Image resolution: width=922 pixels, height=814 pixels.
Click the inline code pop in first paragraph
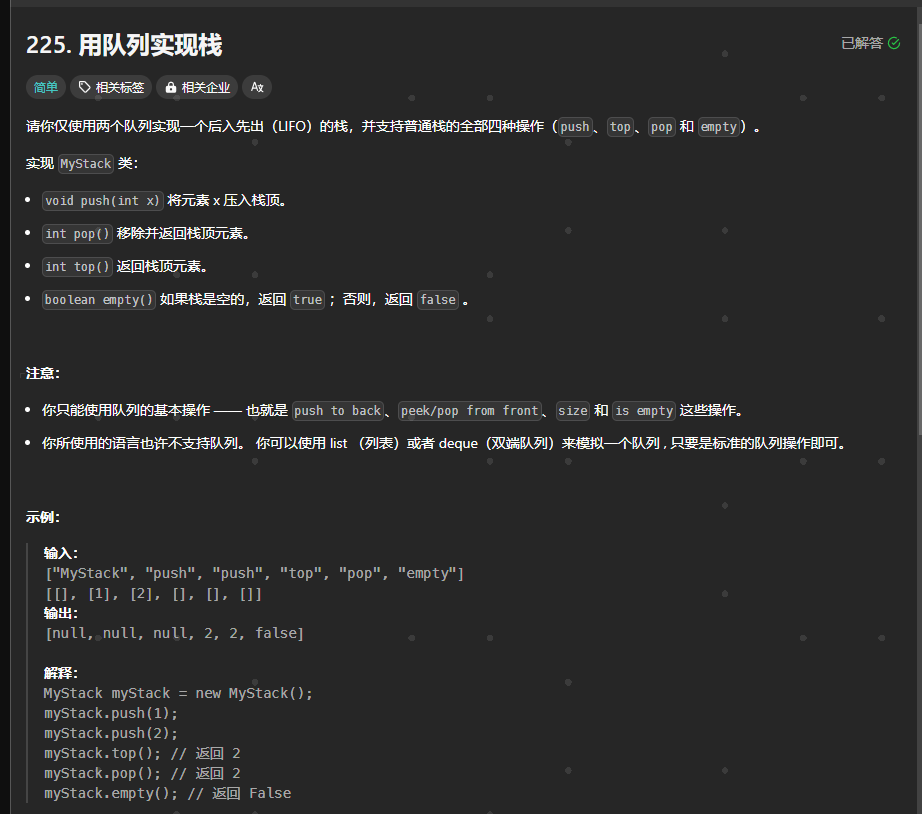[662, 126]
